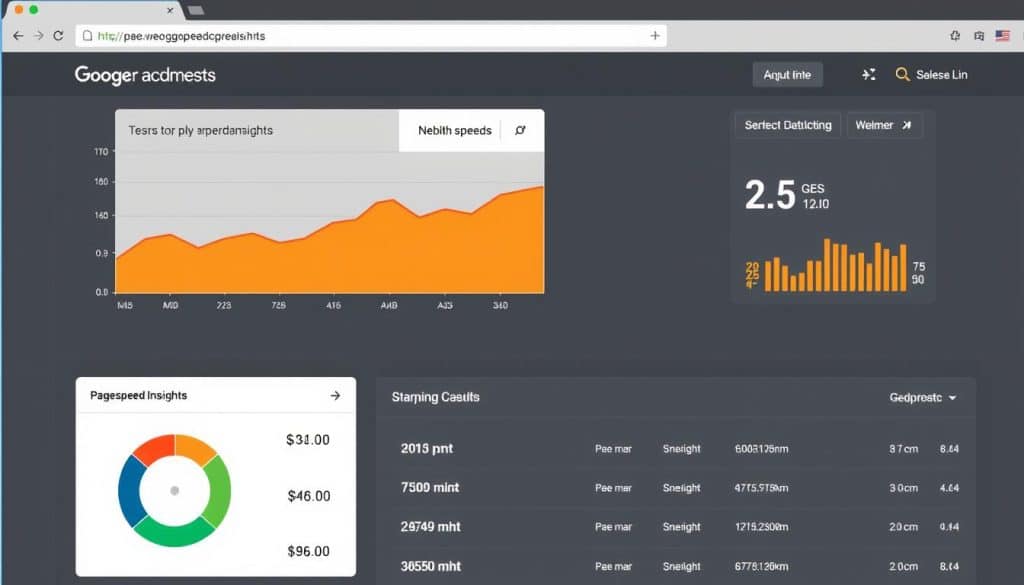Click the US flag icon in toolbar
1024x585 pixels.
[x=1002, y=36]
